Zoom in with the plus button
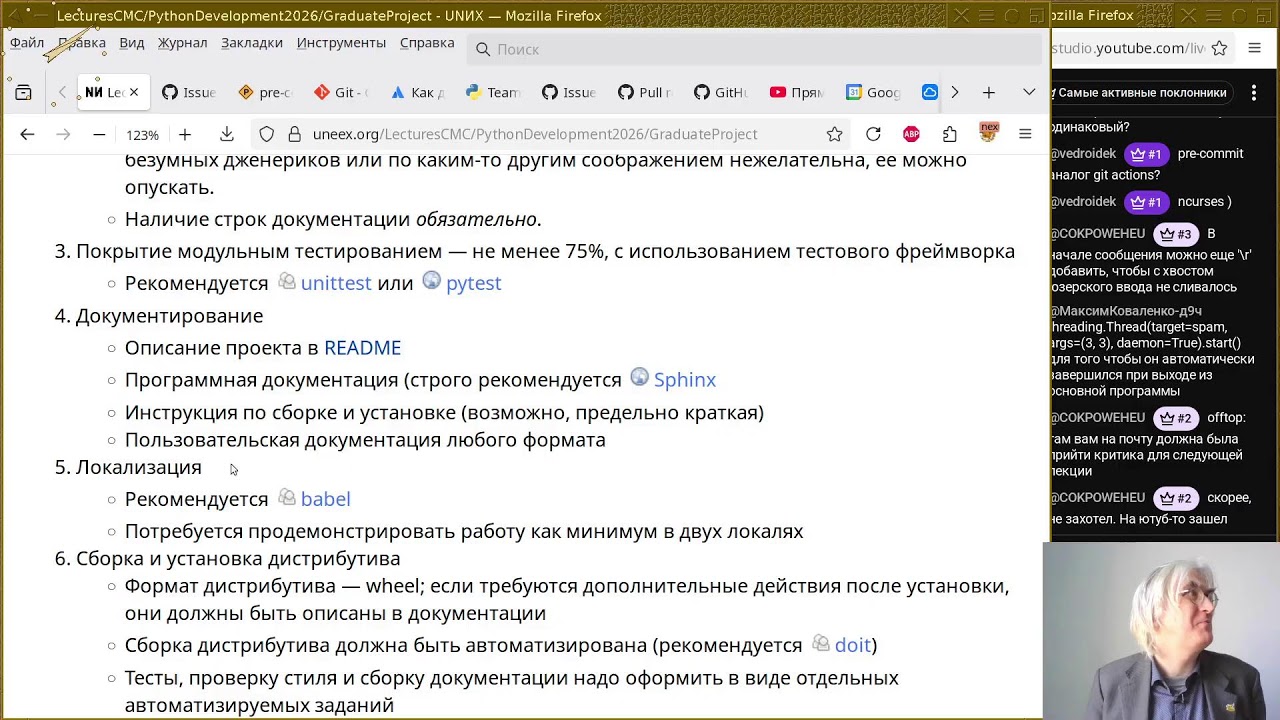This screenshot has height=720, width=1280. 185,134
